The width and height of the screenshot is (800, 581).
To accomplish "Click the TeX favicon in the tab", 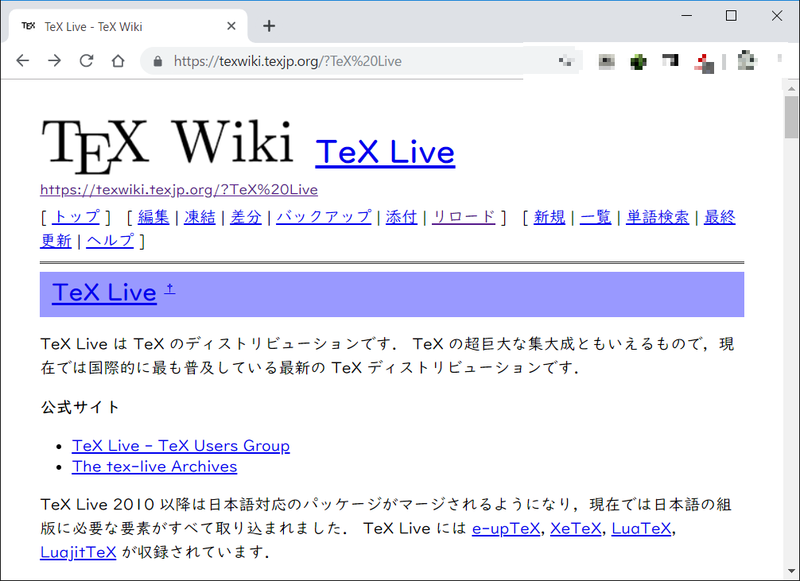I will pyautogui.click(x=29, y=26).
